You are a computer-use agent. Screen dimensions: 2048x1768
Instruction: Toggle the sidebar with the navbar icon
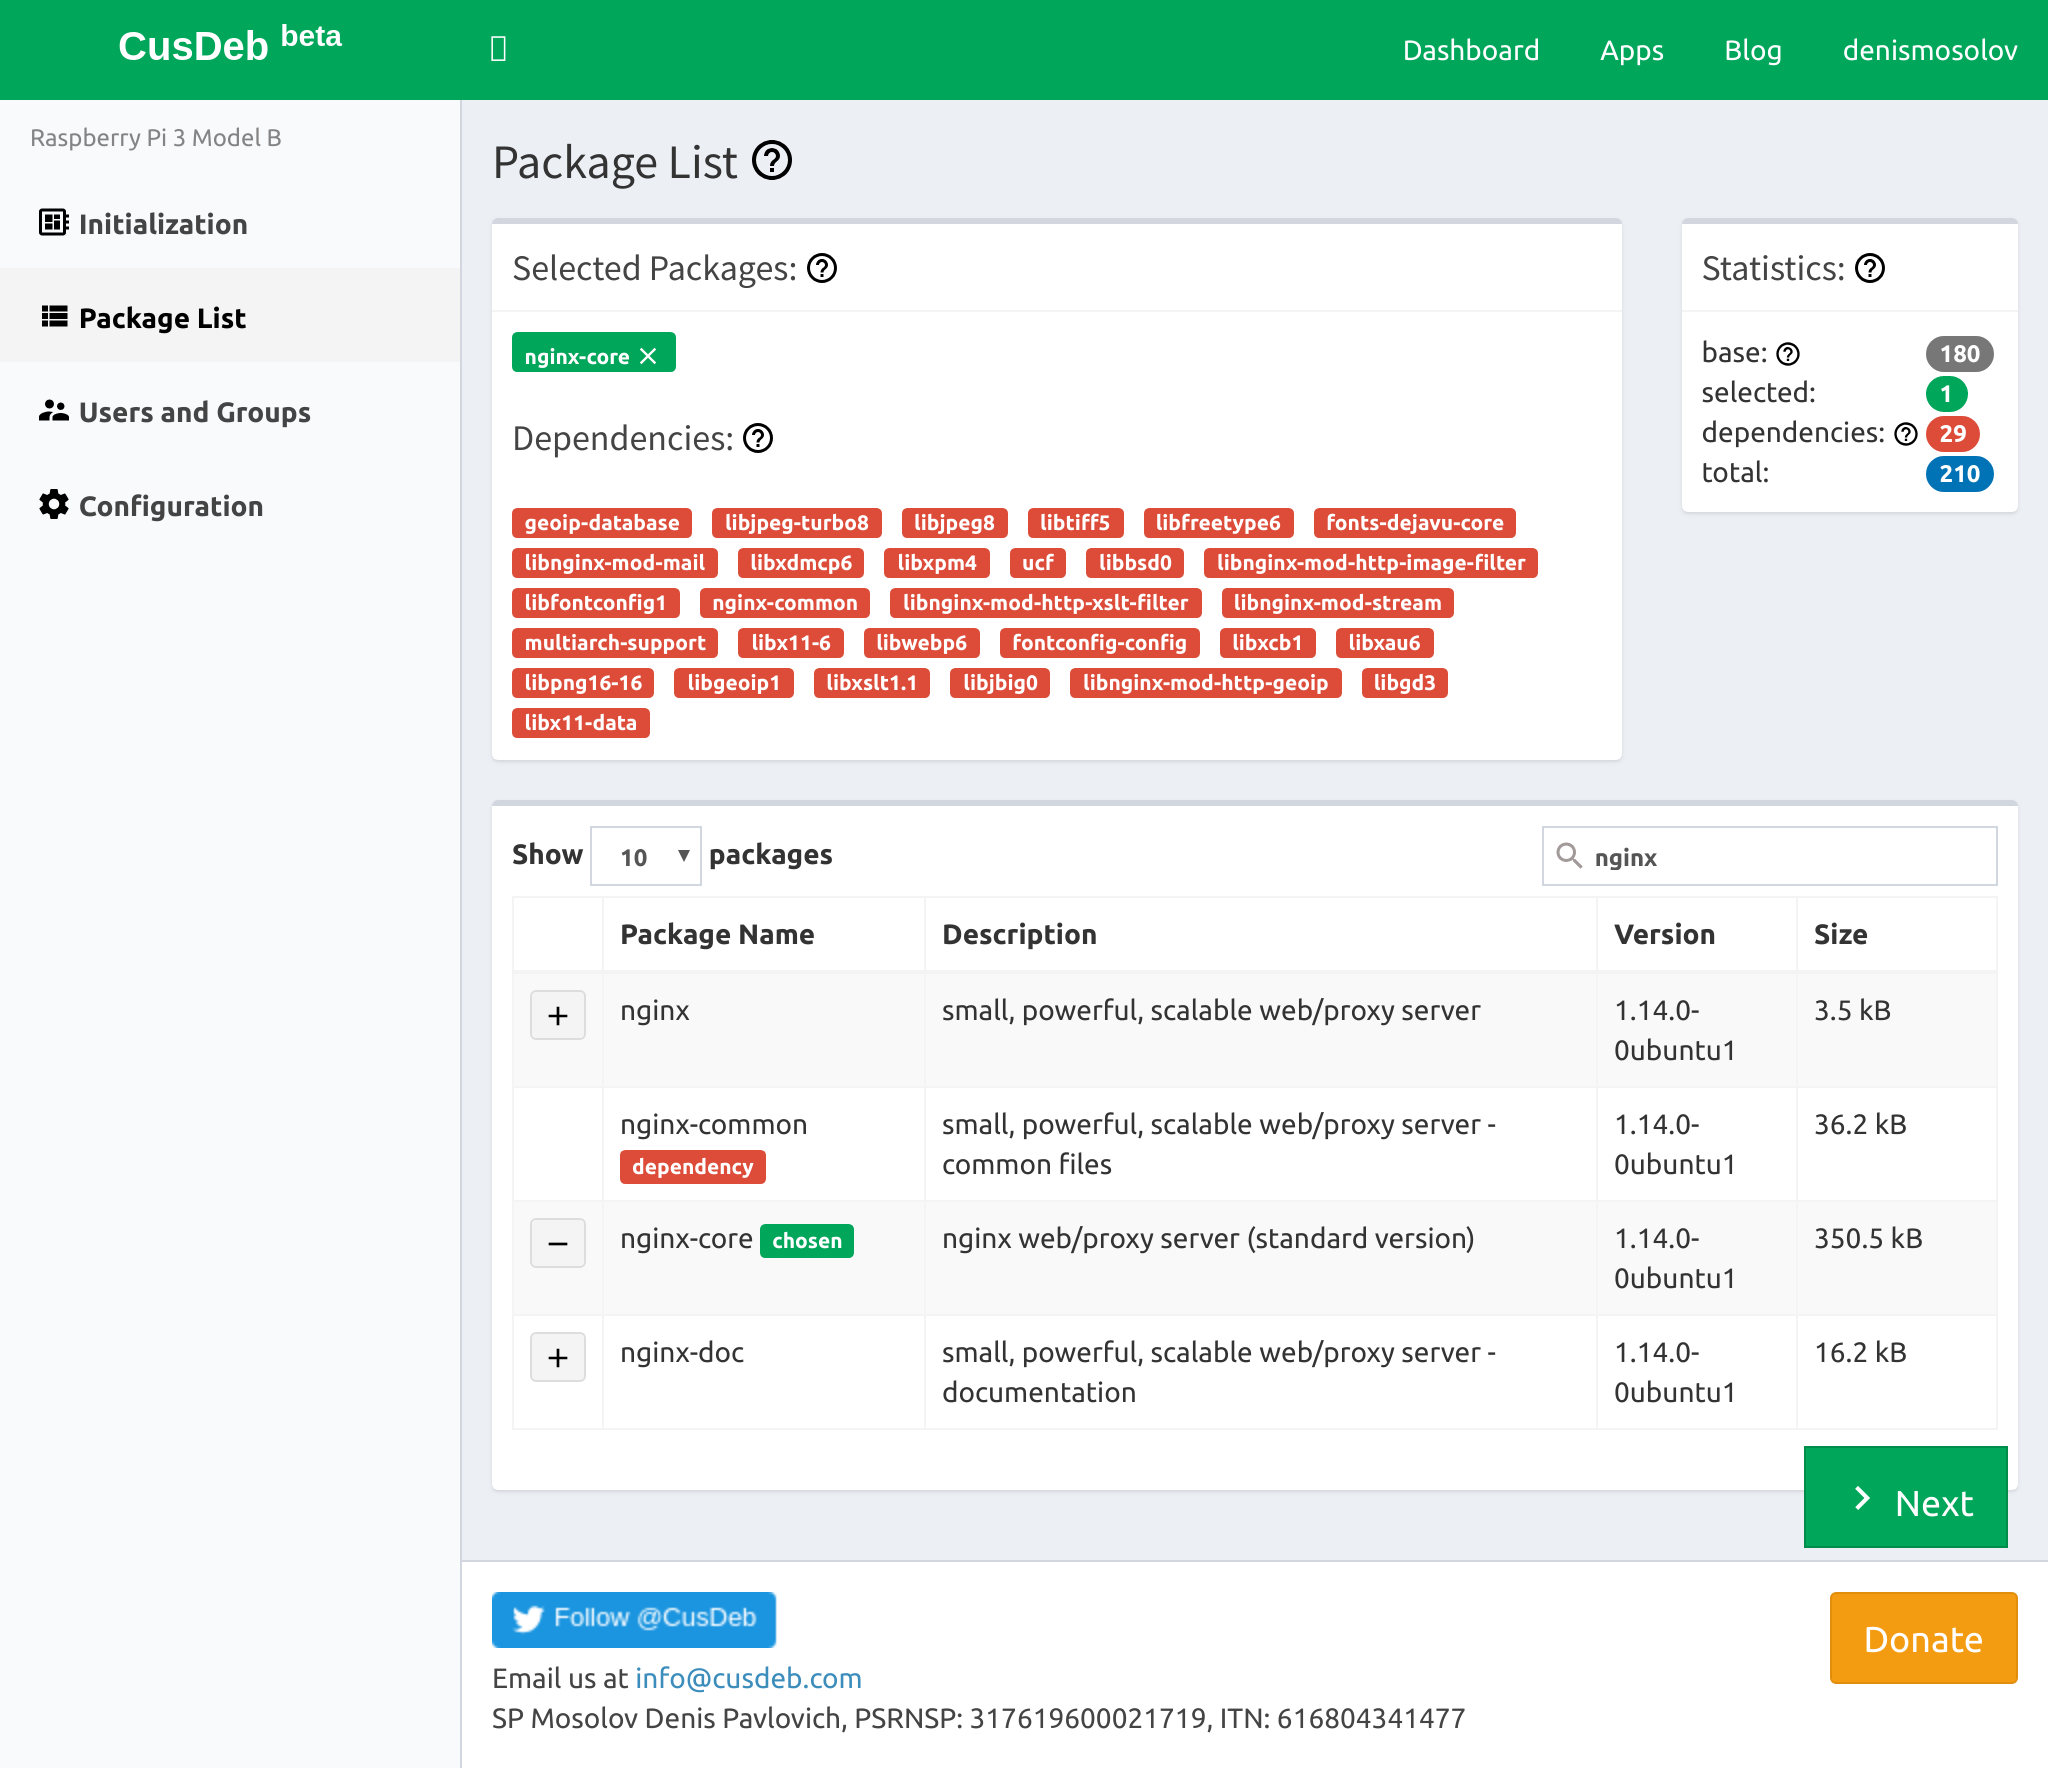[498, 49]
